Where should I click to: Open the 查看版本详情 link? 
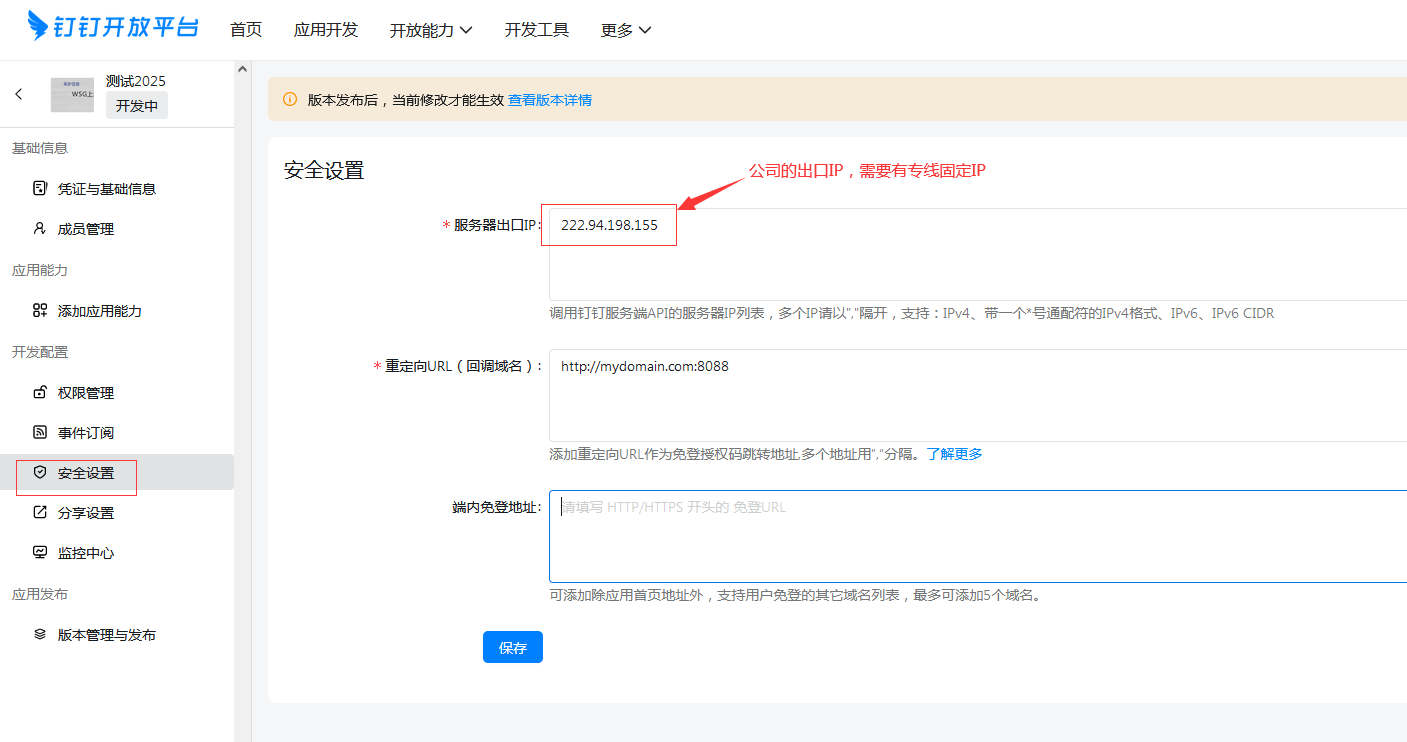[x=550, y=100]
